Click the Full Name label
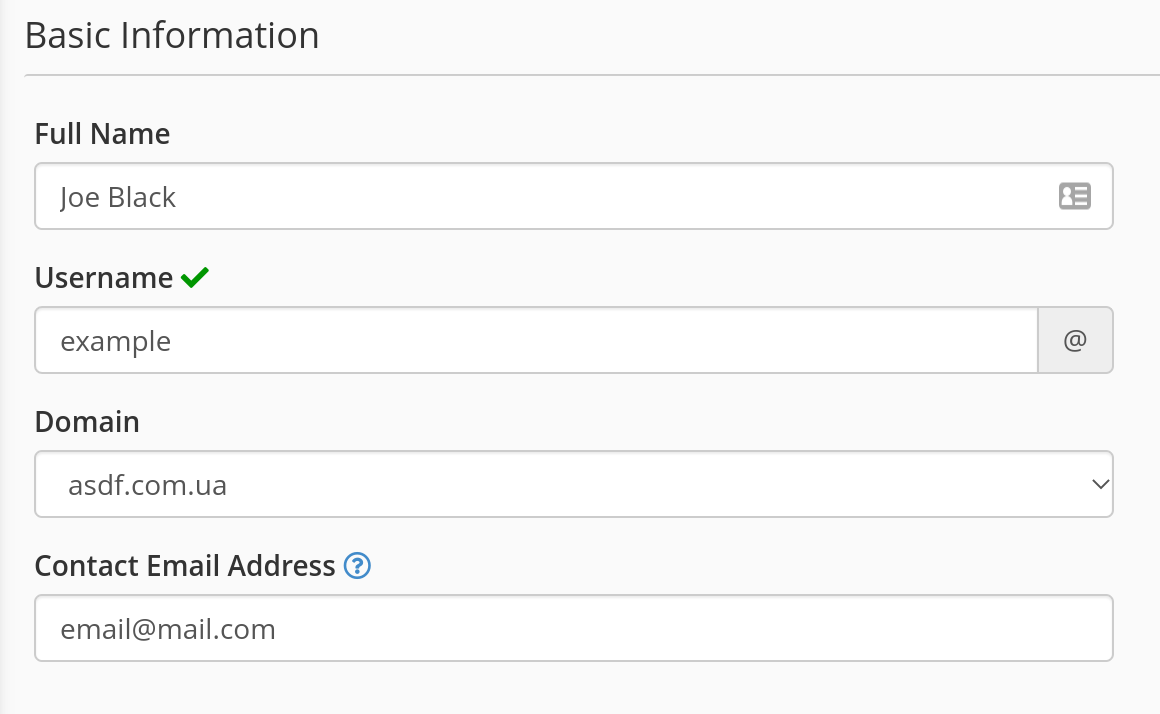This screenshot has height=714, width=1160. pyautogui.click(x=102, y=134)
